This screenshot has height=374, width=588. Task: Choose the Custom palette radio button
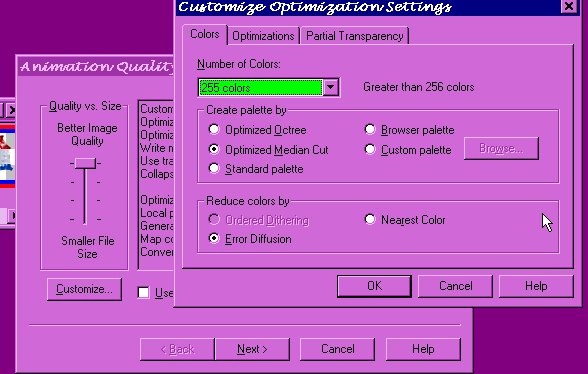(370, 149)
